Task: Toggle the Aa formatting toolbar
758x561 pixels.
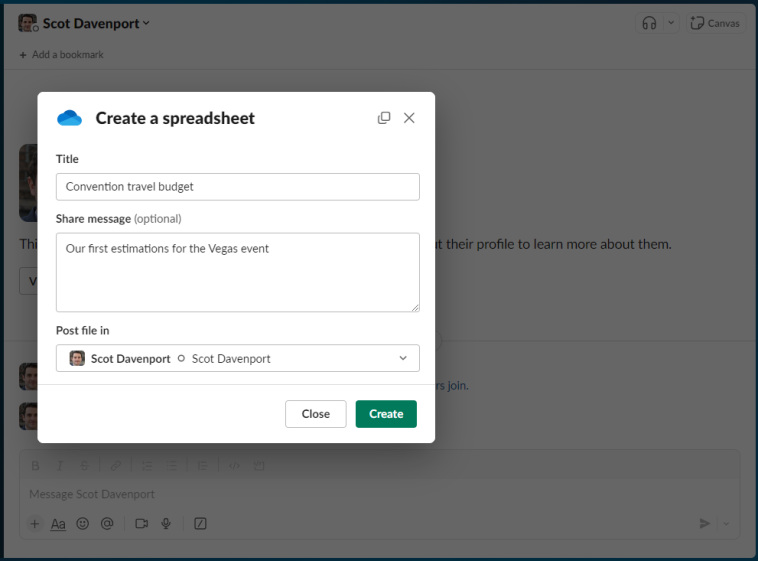Action: coord(58,524)
